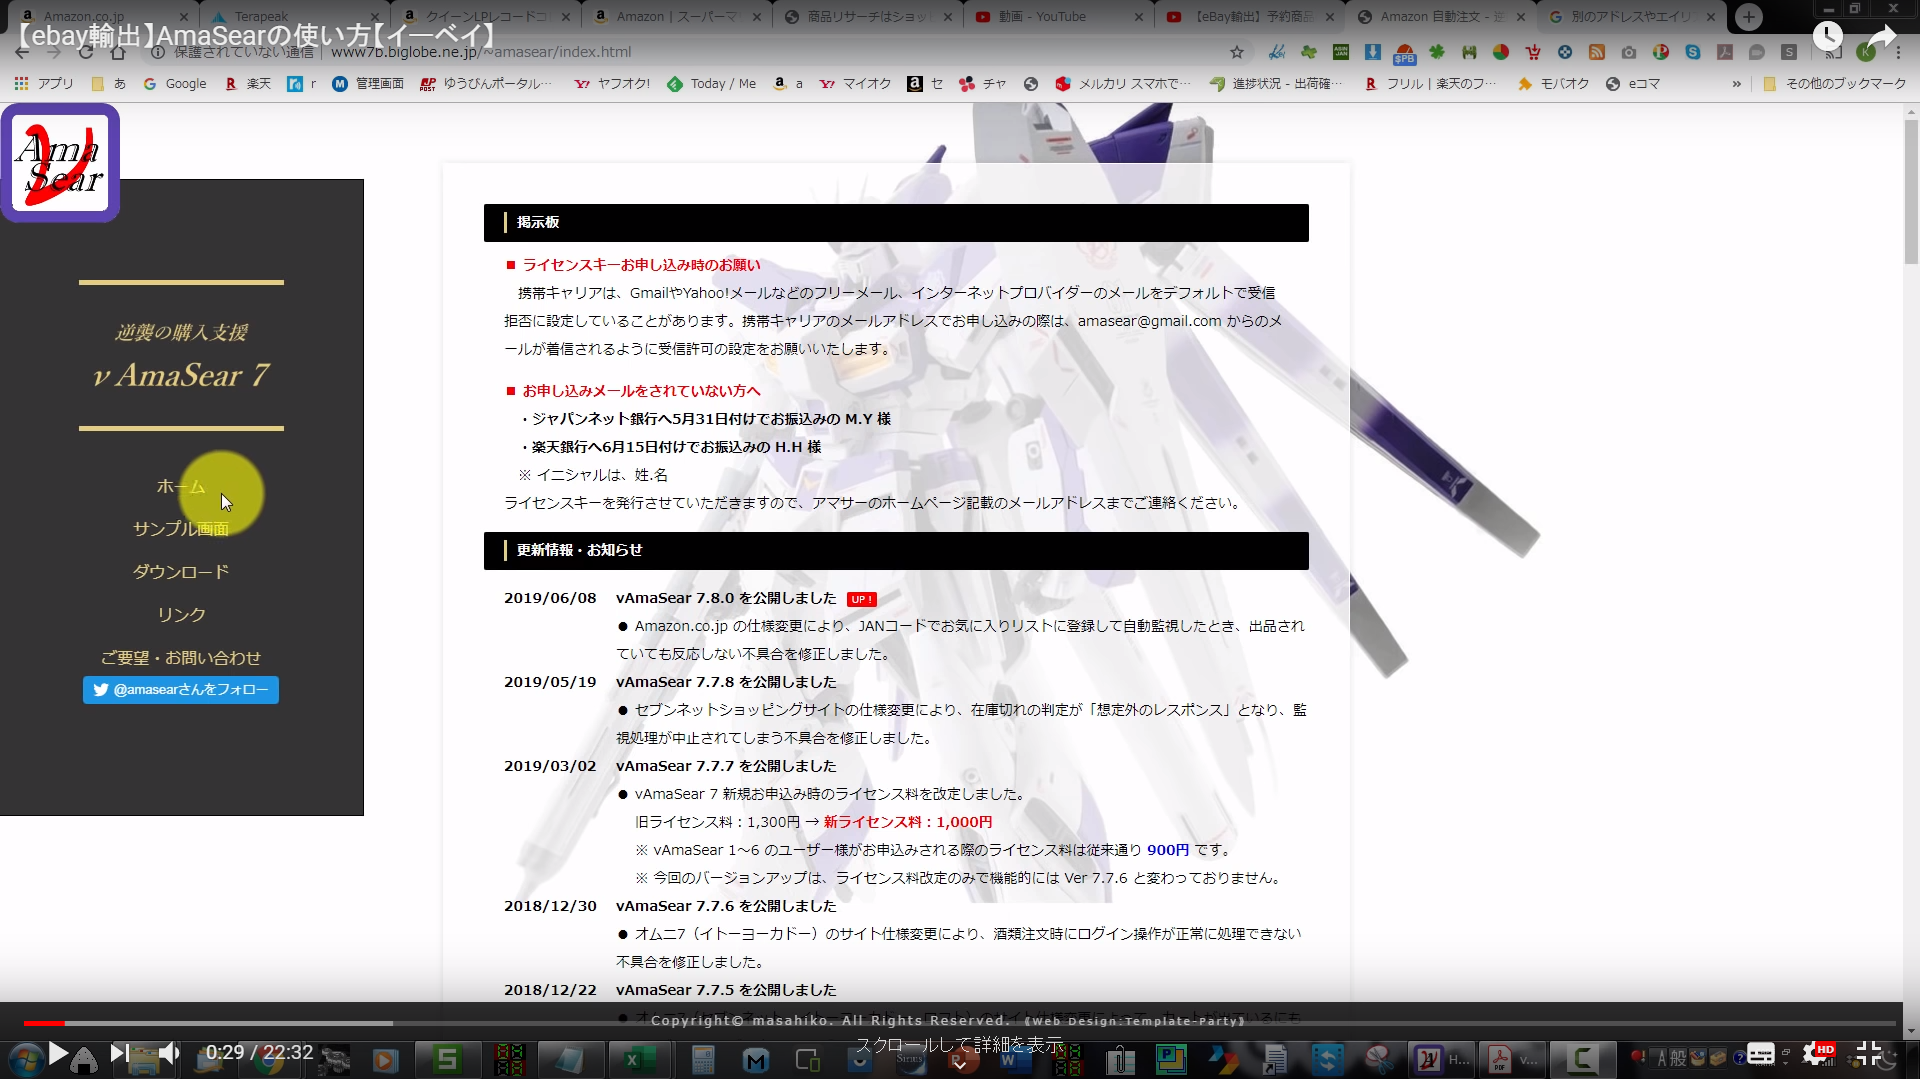Screen dimensions: 1920x1079
Task: Go to ホーム in the sidebar
Action: click(x=181, y=486)
